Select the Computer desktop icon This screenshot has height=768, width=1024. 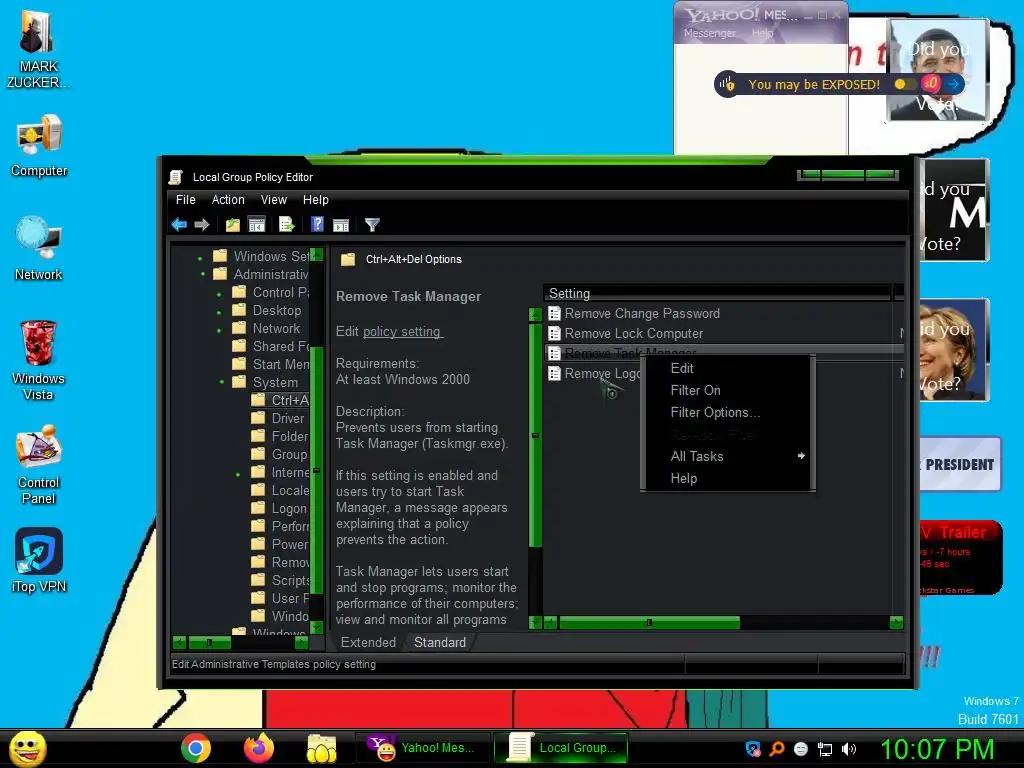click(x=39, y=146)
